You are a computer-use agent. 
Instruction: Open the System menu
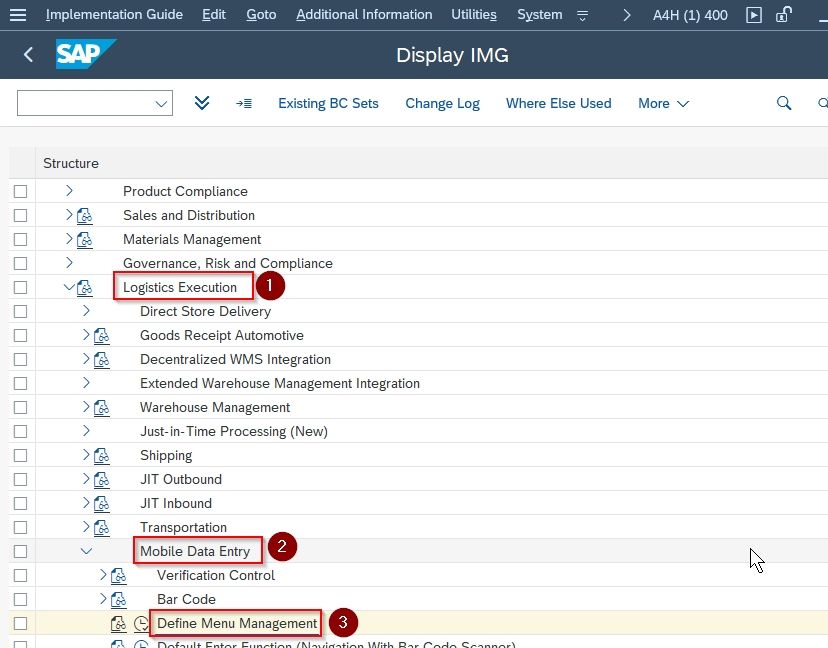click(540, 15)
